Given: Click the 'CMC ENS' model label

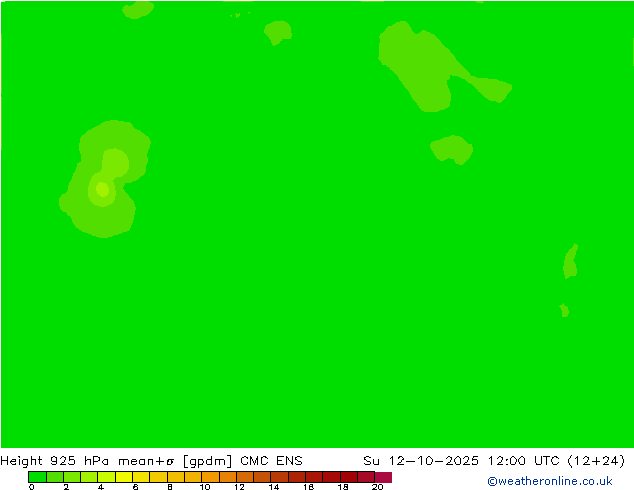Looking at the screenshot, I should [x=271, y=461].
